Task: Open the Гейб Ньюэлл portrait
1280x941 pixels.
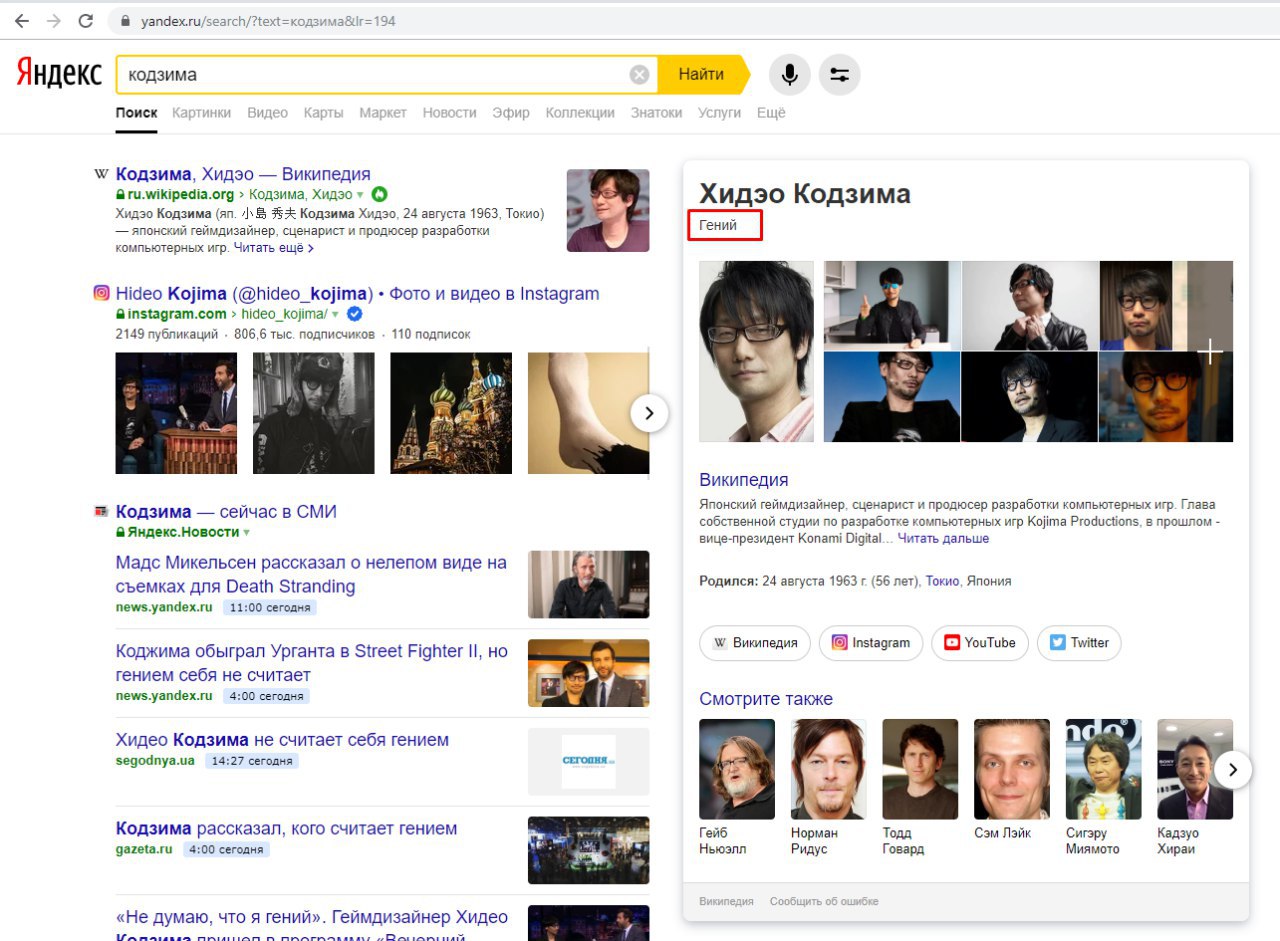Action: 737,769
